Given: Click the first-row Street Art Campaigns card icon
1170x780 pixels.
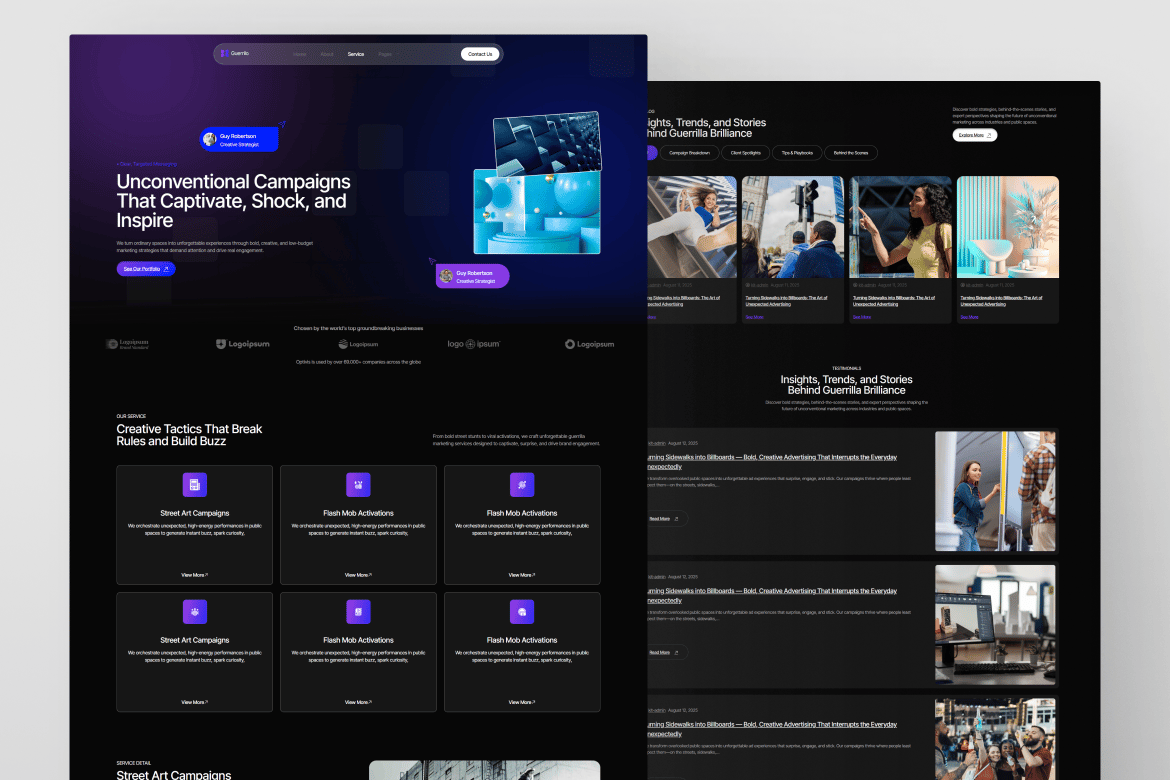Looking at the screenshot, I should point(195,485).
